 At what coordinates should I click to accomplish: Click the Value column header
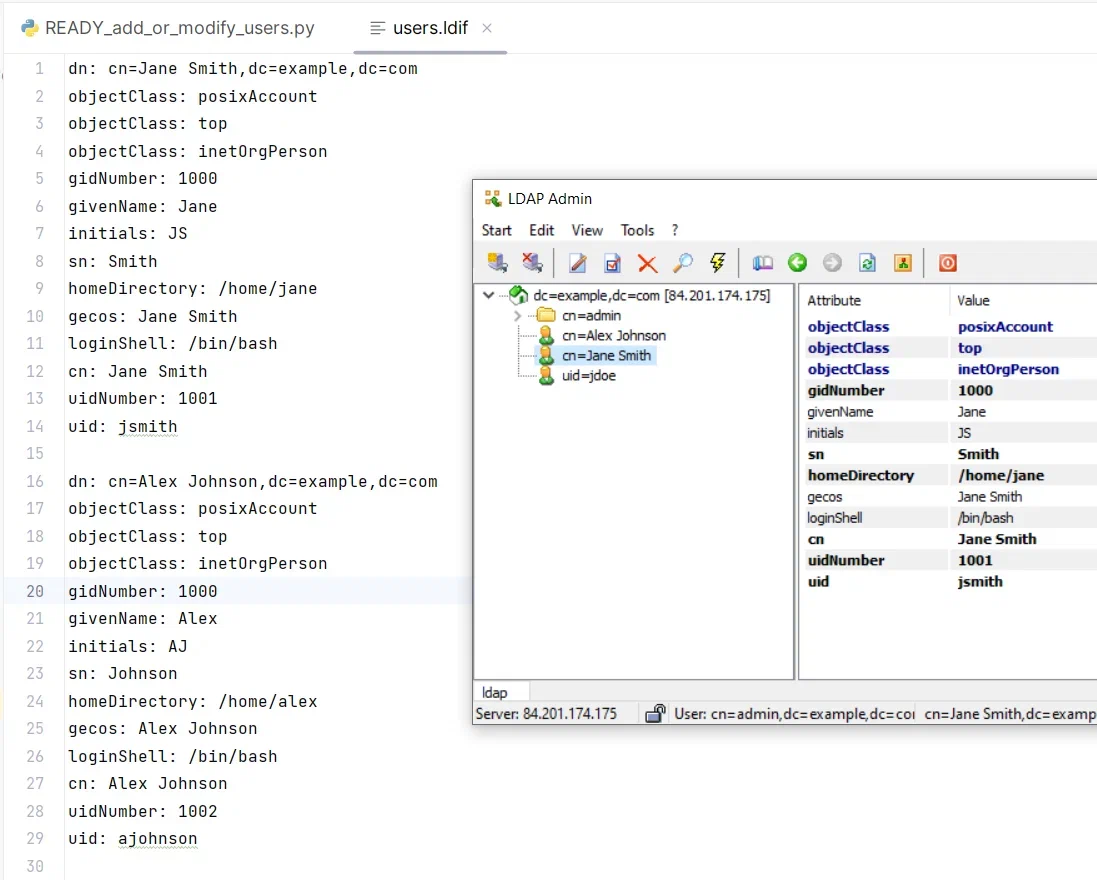(x=973, y=300)
